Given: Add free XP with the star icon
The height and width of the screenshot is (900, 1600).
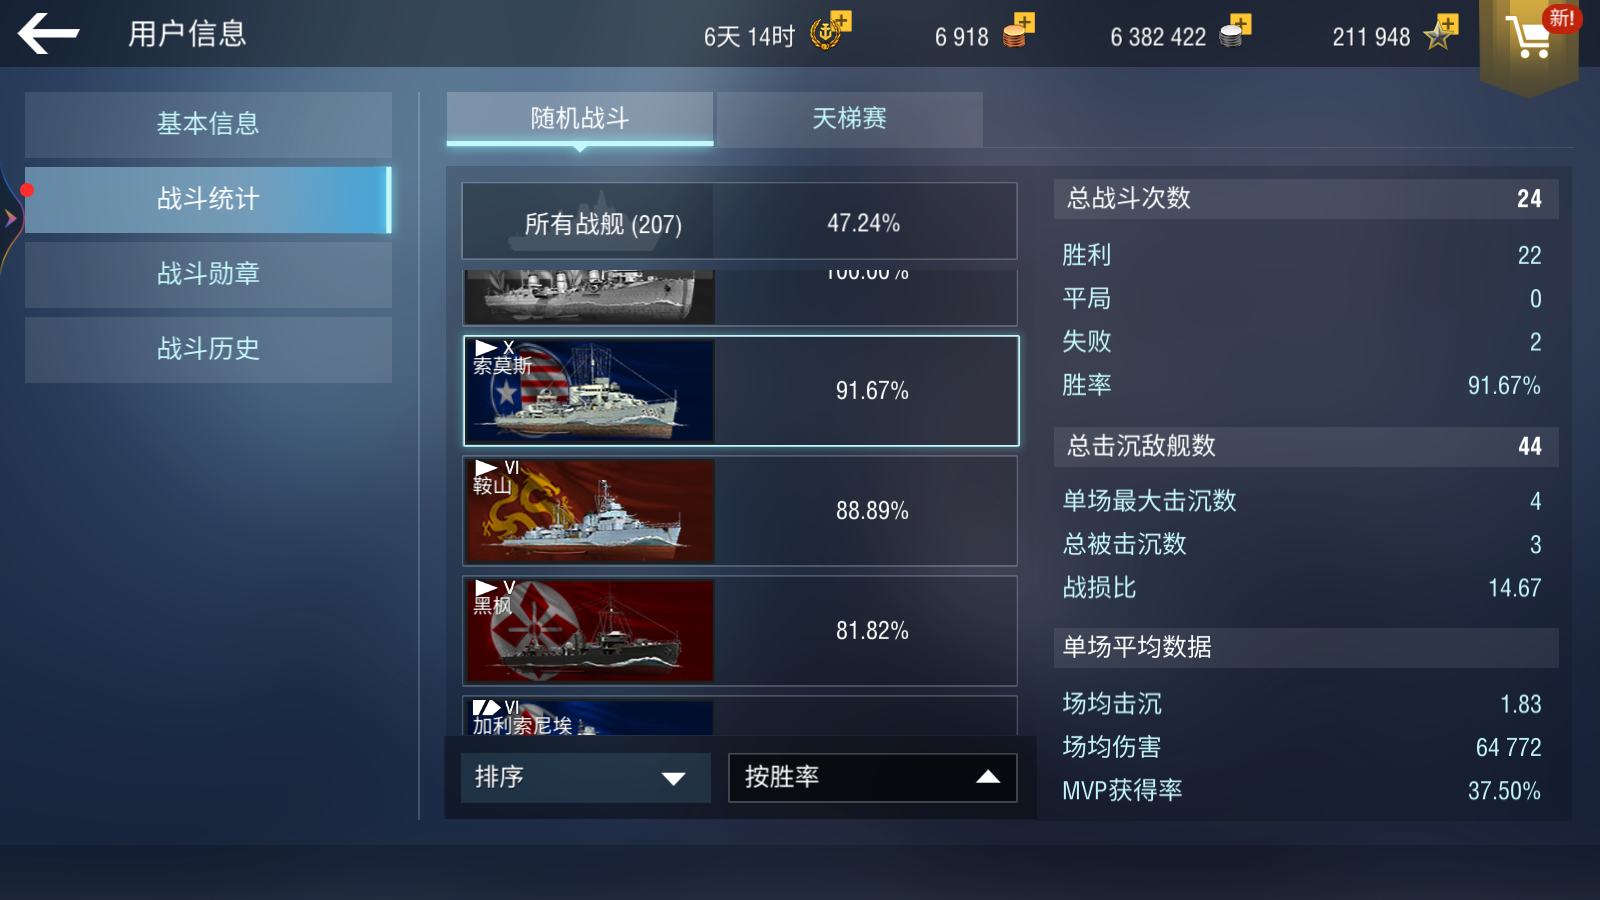Looking at the screenshot, I should (x=1441, y=32).
